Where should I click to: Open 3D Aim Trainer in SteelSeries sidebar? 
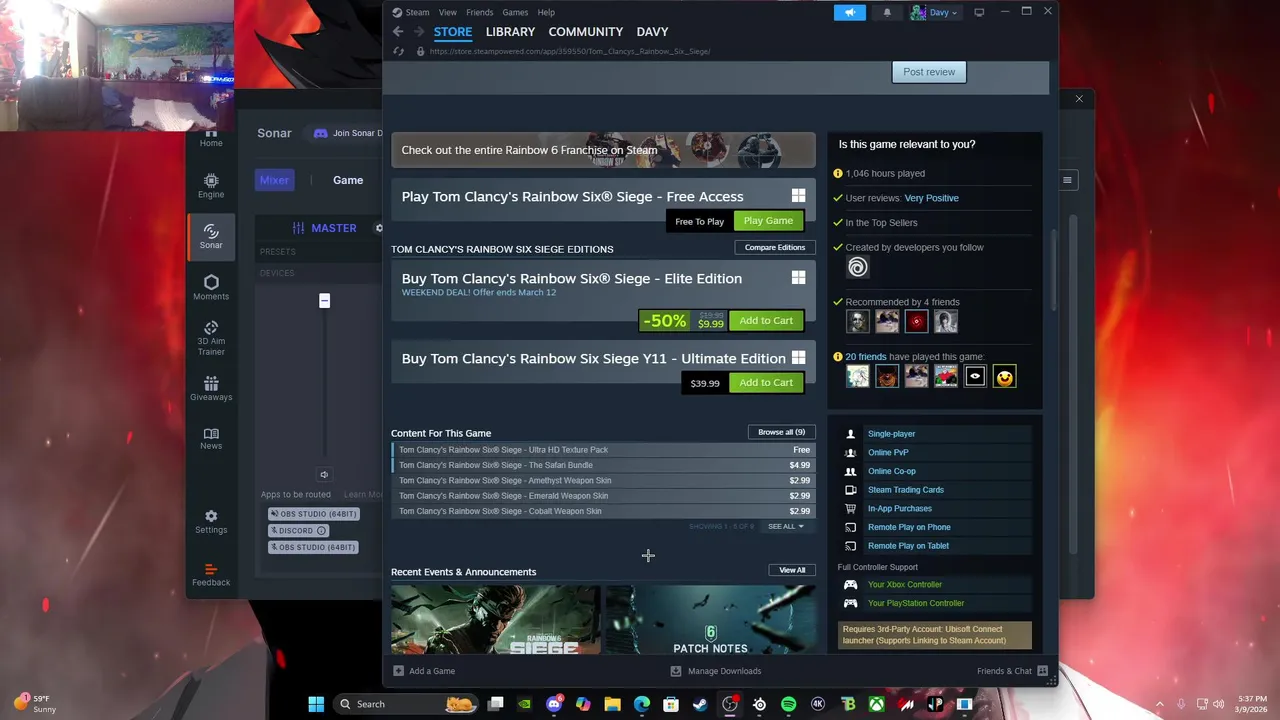pos(211,339)
